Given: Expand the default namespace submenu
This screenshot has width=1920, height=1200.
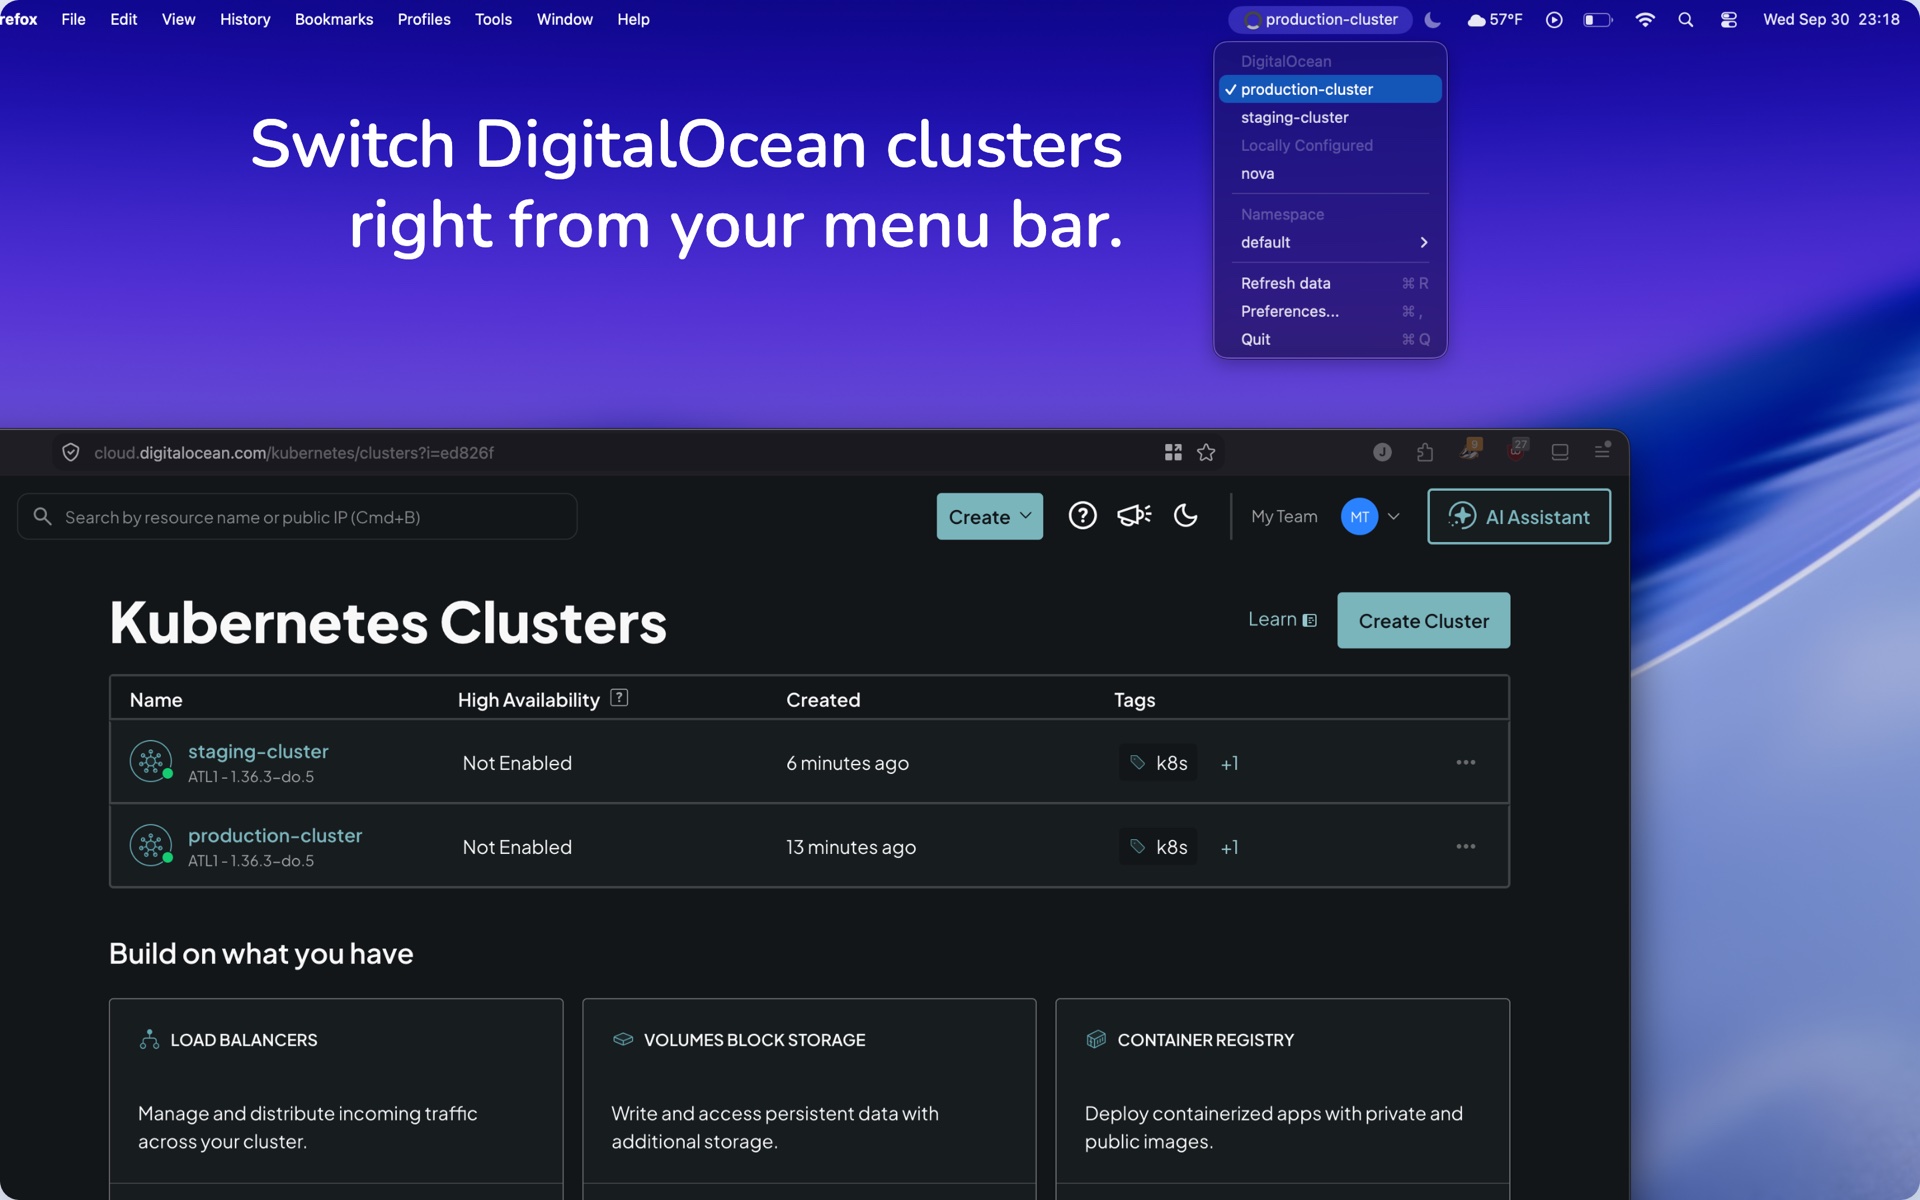Looking at the screenshot, I should tap(1330, 242).
